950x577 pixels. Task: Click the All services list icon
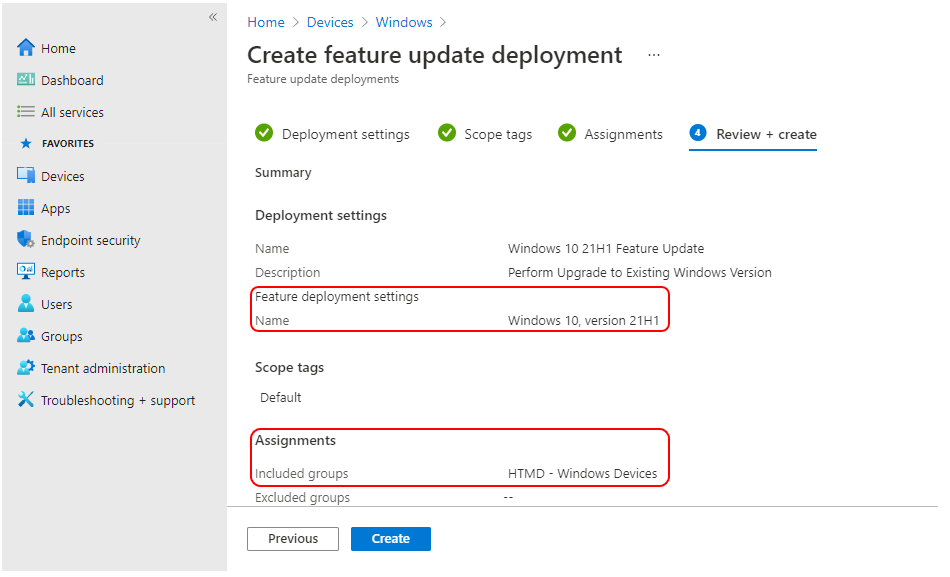coord(25,112)
